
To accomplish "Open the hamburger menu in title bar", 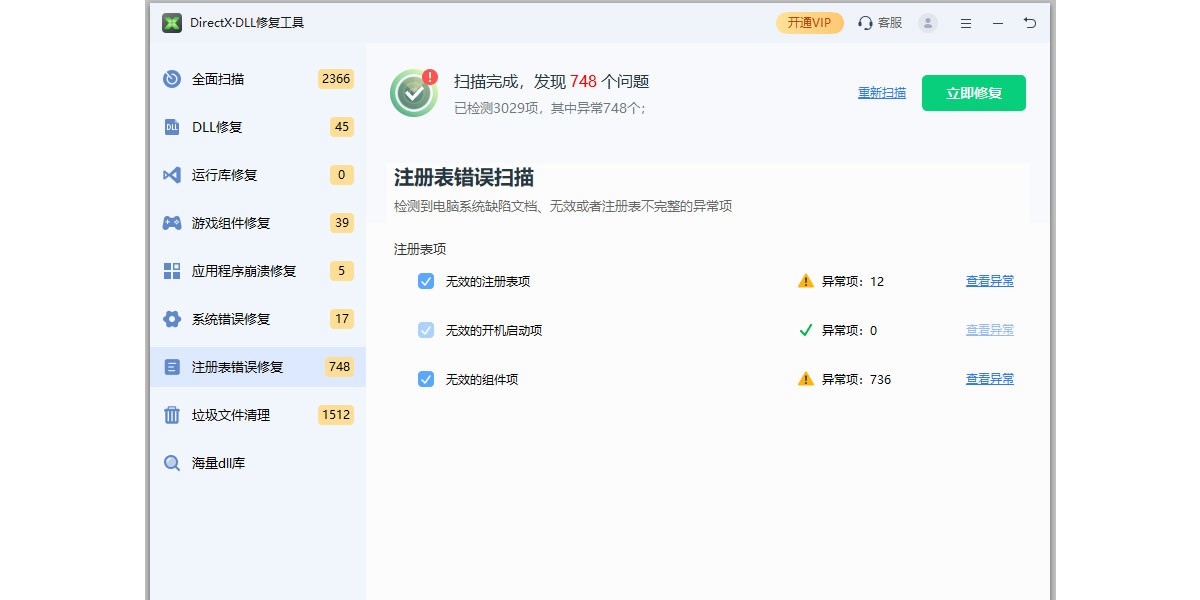I will click(965, 23).
